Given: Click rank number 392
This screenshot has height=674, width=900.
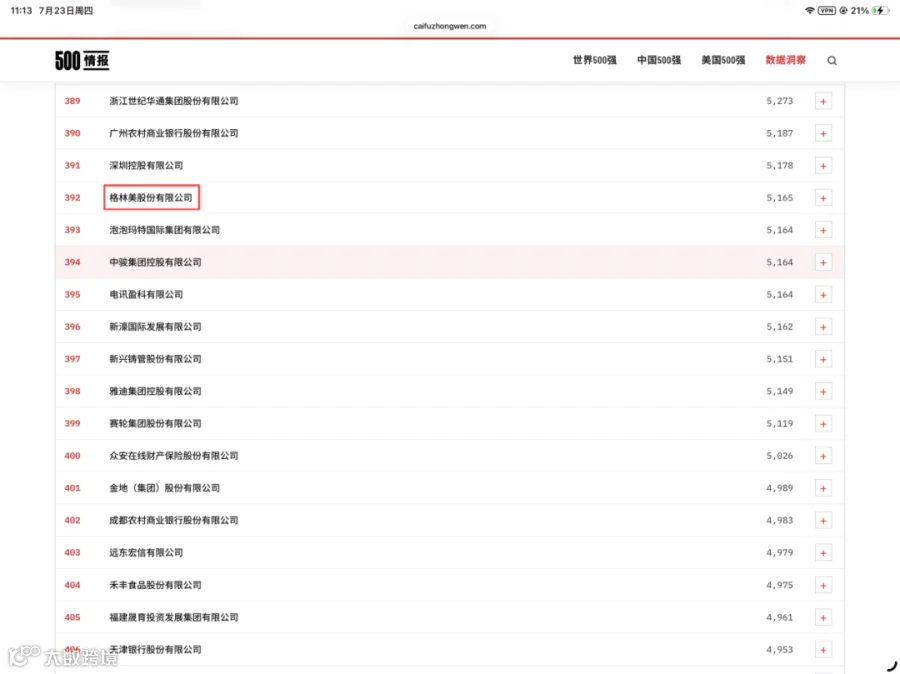Looking at the screenshot, I should tap(72, 197).
